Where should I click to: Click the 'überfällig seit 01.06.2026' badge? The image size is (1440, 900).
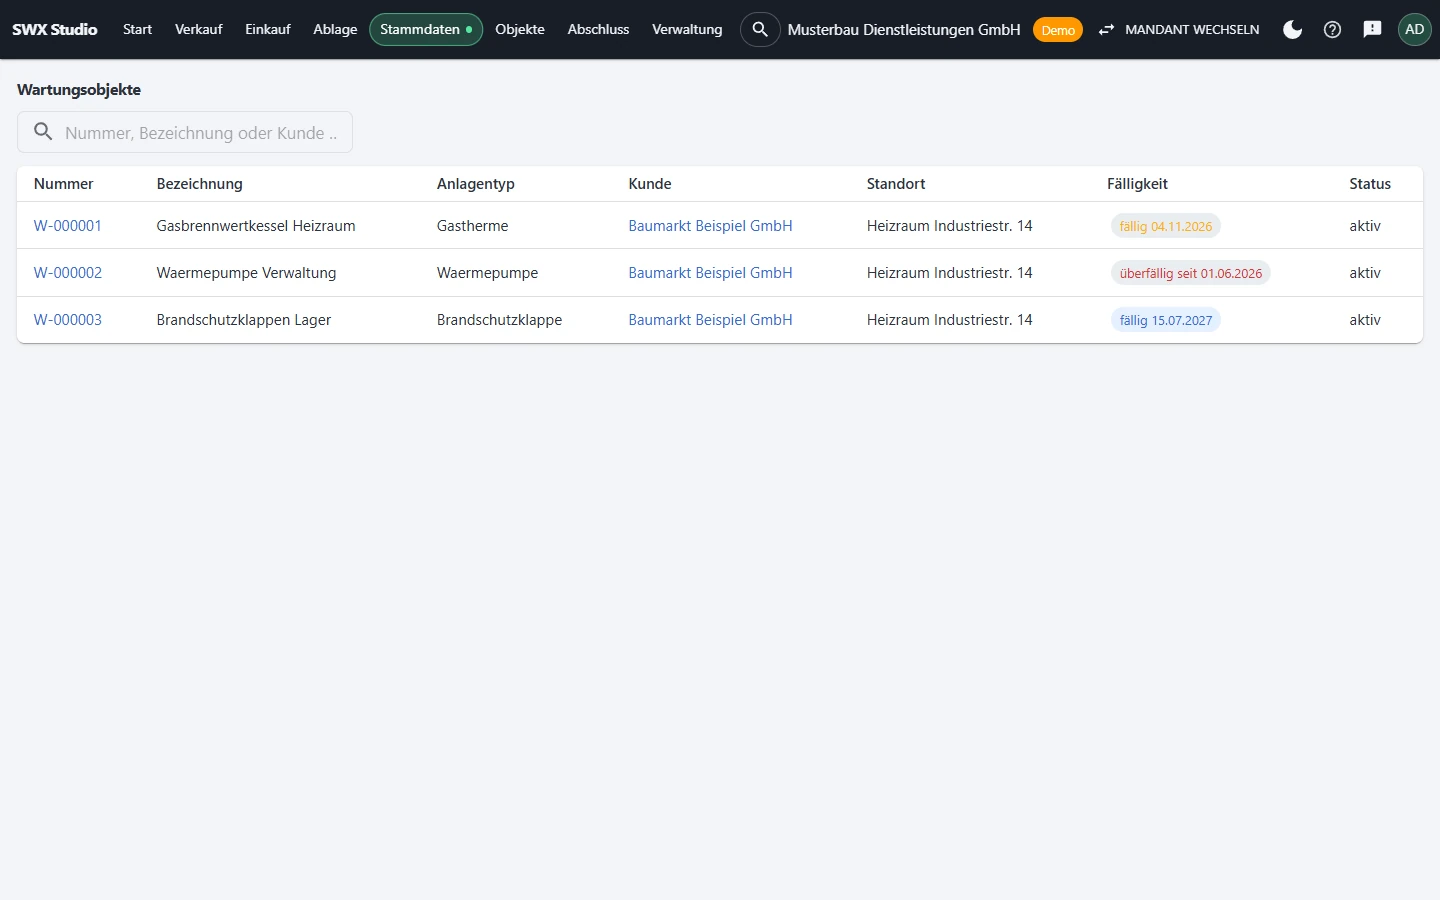(1190, 273)
